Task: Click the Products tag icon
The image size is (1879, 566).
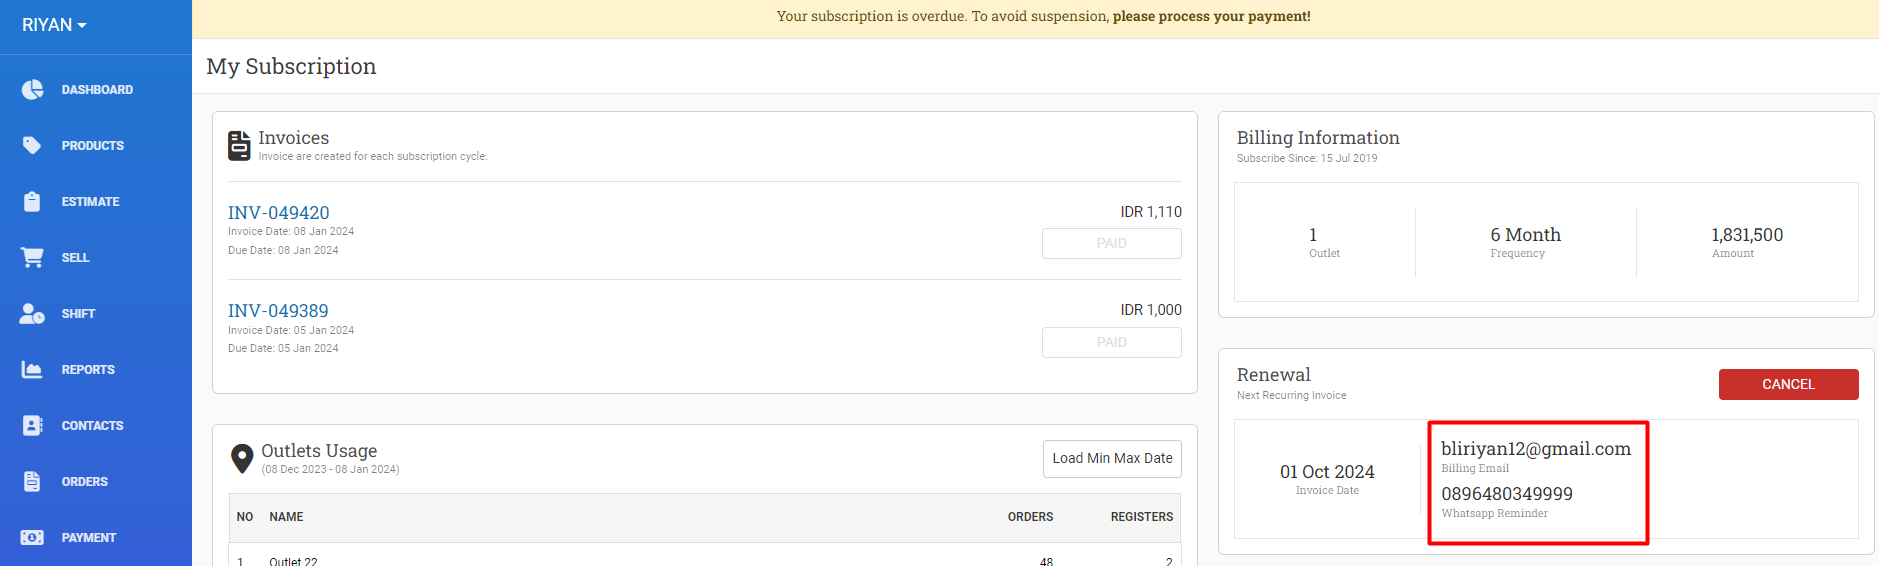Action: click(32, 145)
